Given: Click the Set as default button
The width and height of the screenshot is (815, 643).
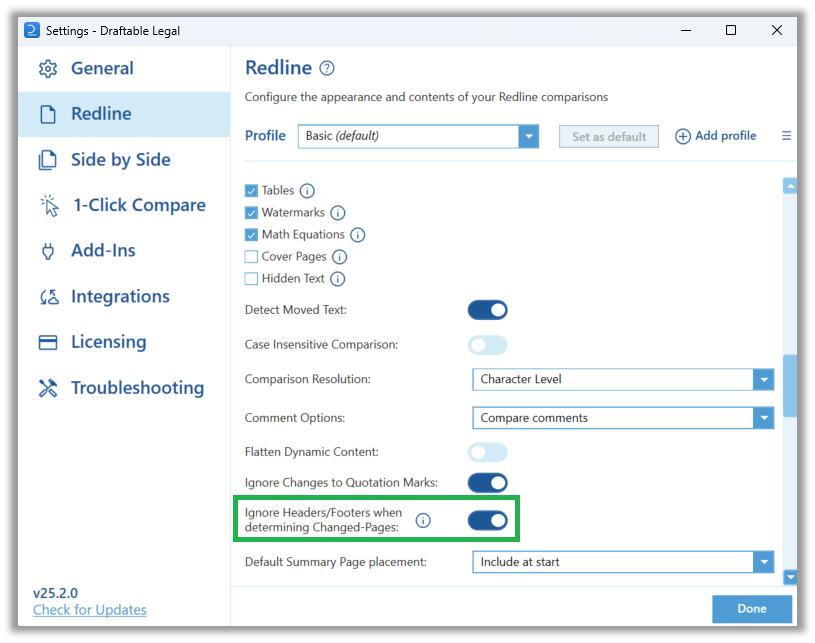Looking at the screenshot, I should tap(609, 137).
